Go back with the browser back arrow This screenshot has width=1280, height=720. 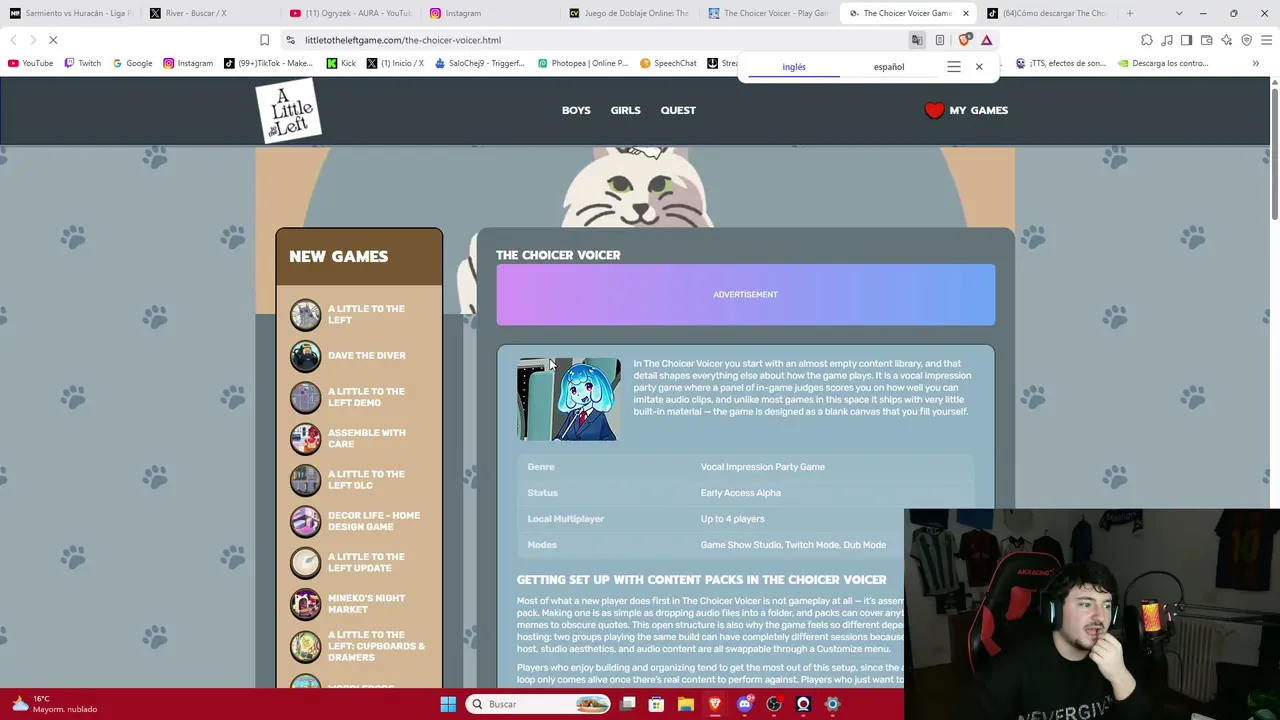tap(13, 40)
